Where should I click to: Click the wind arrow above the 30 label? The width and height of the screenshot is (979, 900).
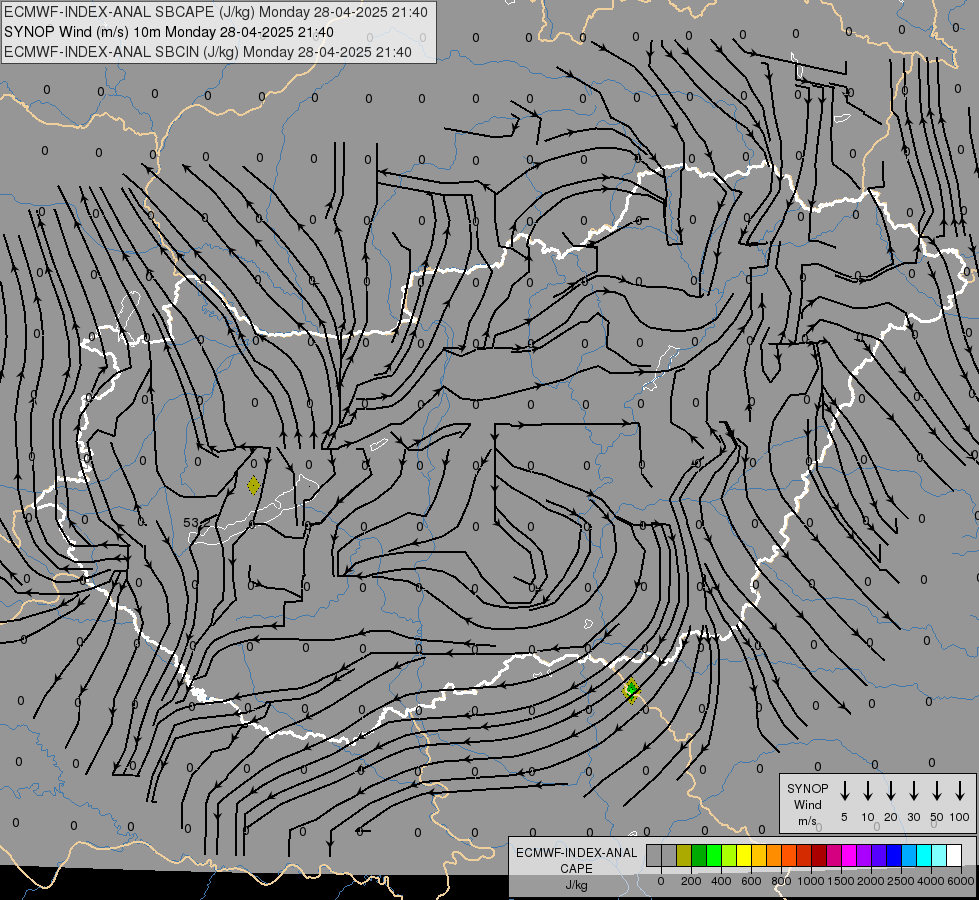pyautogui.click(x=913, y=791)
